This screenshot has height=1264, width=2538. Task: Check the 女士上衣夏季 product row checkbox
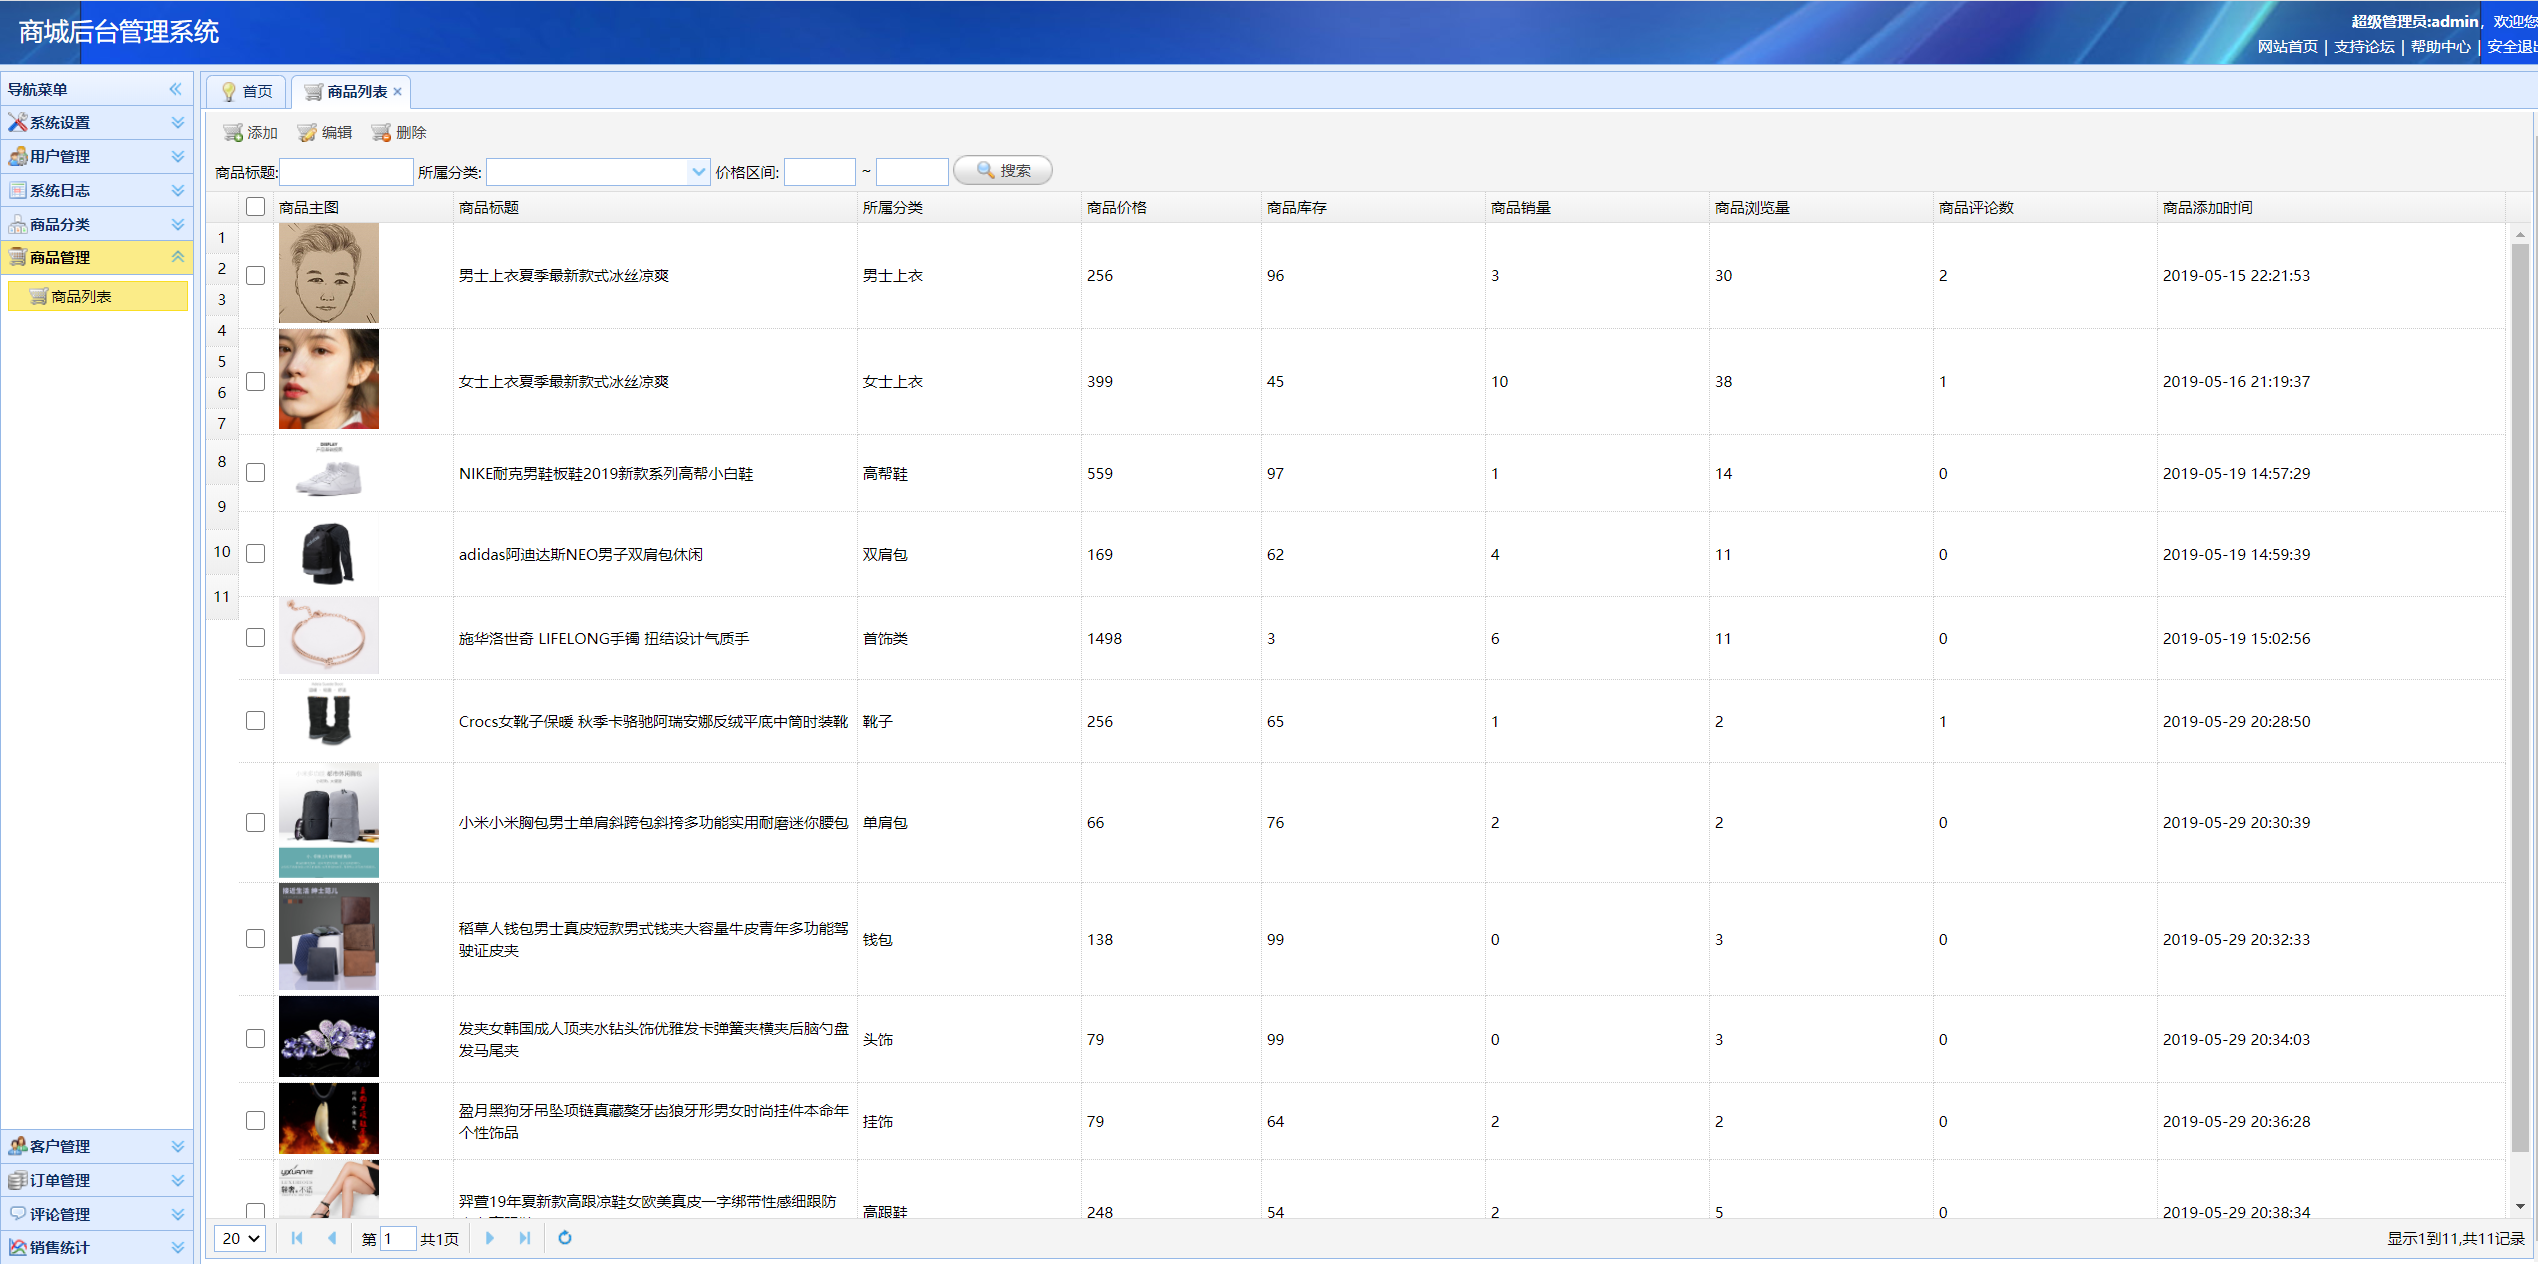tap(256, 382)
